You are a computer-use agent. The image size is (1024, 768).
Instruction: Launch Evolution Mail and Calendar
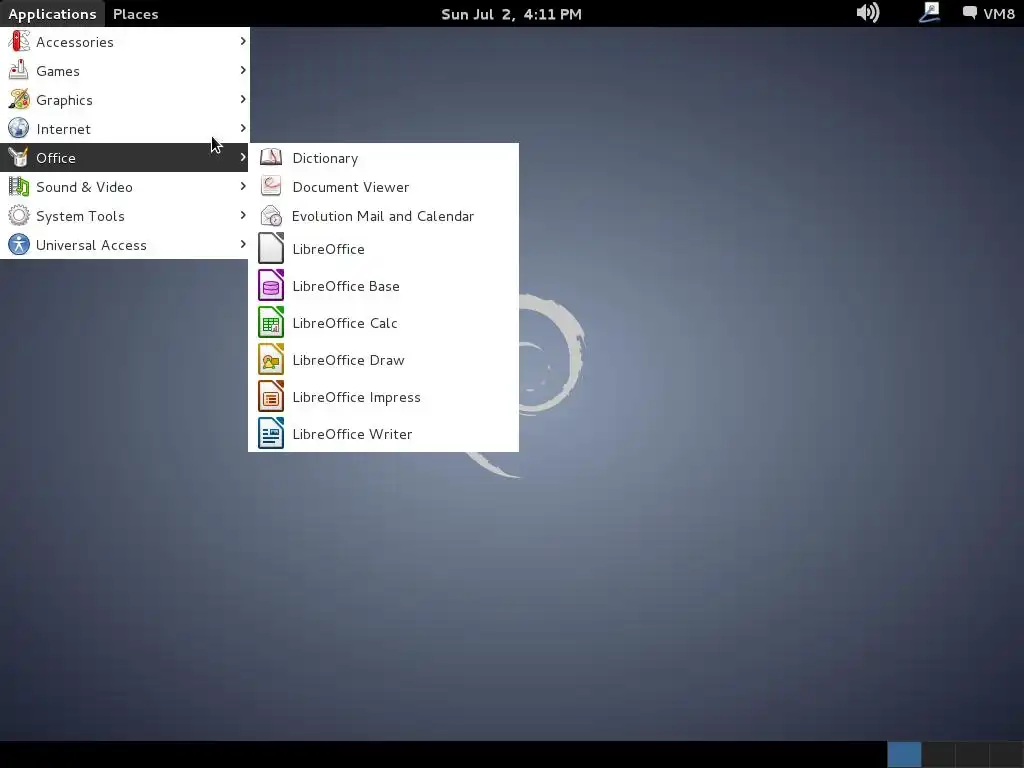point(383,216)
